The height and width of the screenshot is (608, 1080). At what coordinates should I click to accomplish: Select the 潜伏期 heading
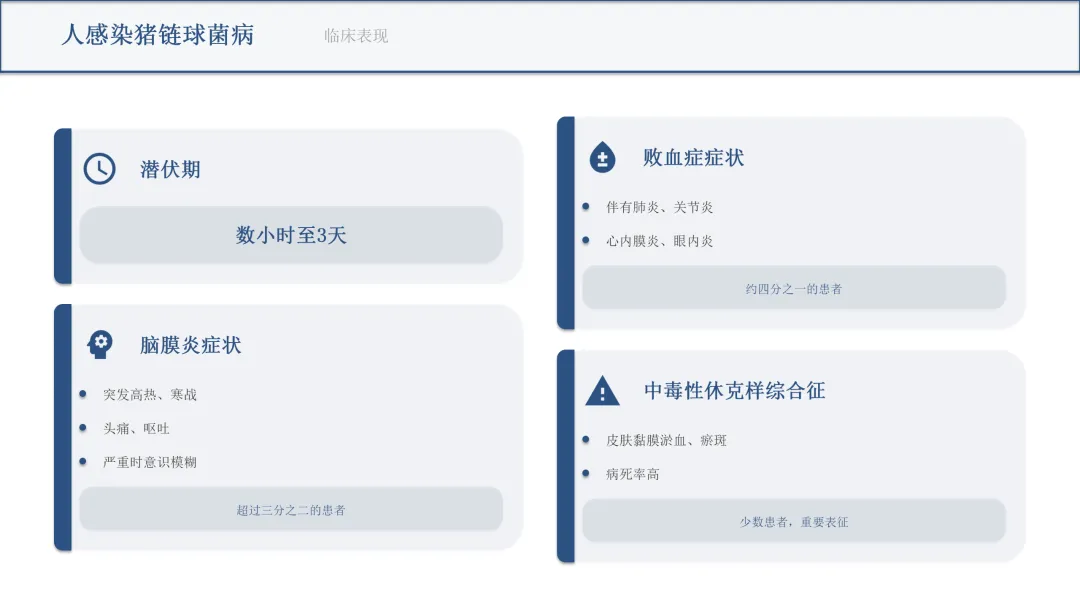(170, 169)
